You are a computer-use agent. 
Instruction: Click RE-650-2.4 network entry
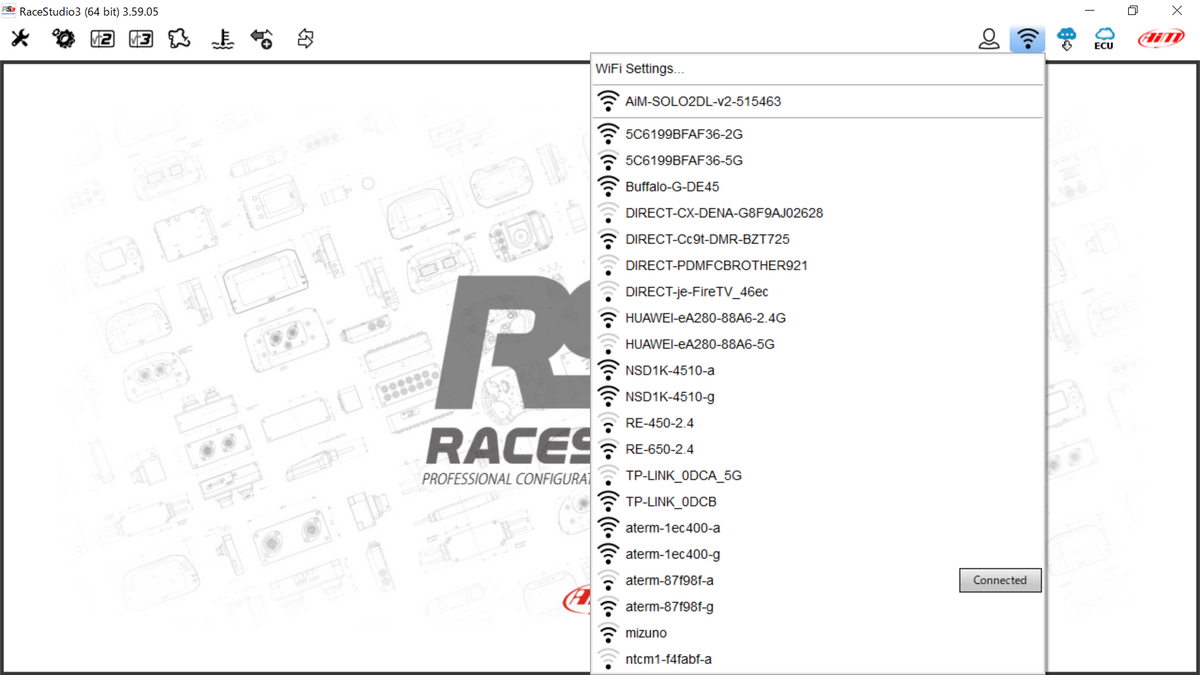click(x=817, y=449)
